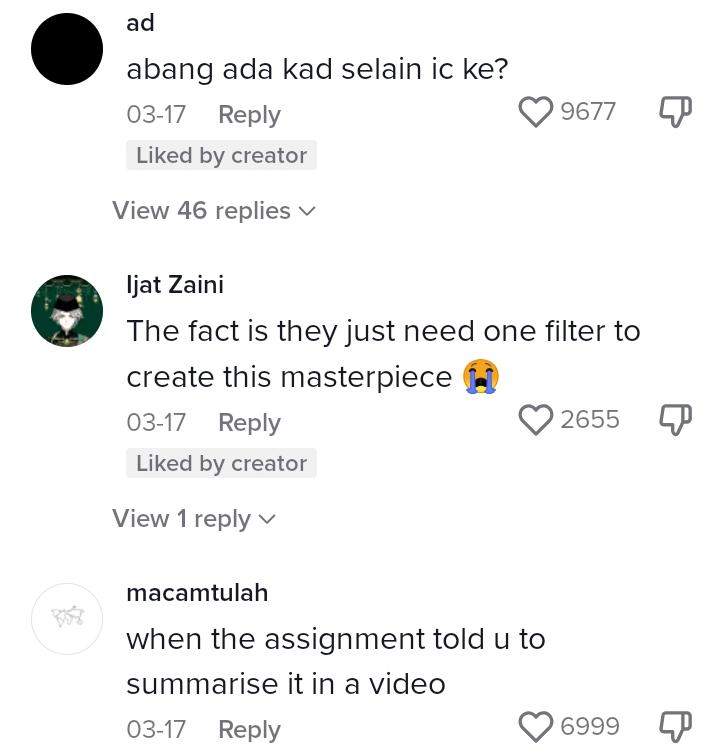Dislike Ijat Zaini's masterpiece comment

(676, 420)
